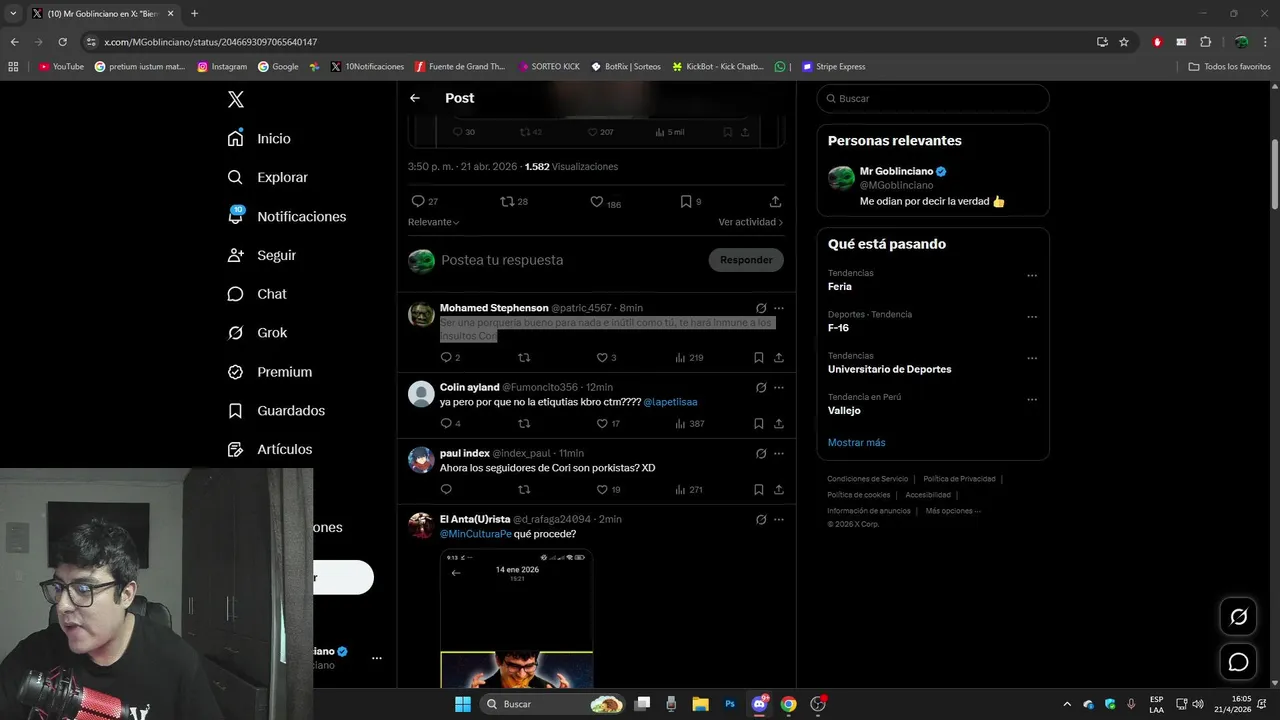The width and height of the screenshot is (1280, 720).
Task: Bookmark paul index reply
Action: click(759, 490)
